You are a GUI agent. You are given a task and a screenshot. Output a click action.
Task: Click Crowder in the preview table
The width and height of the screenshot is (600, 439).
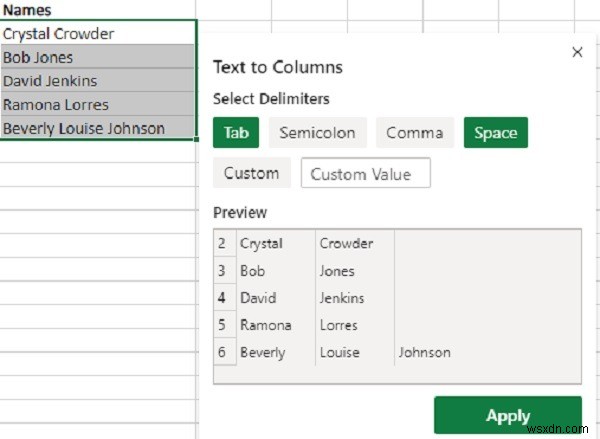pos(346,243)
